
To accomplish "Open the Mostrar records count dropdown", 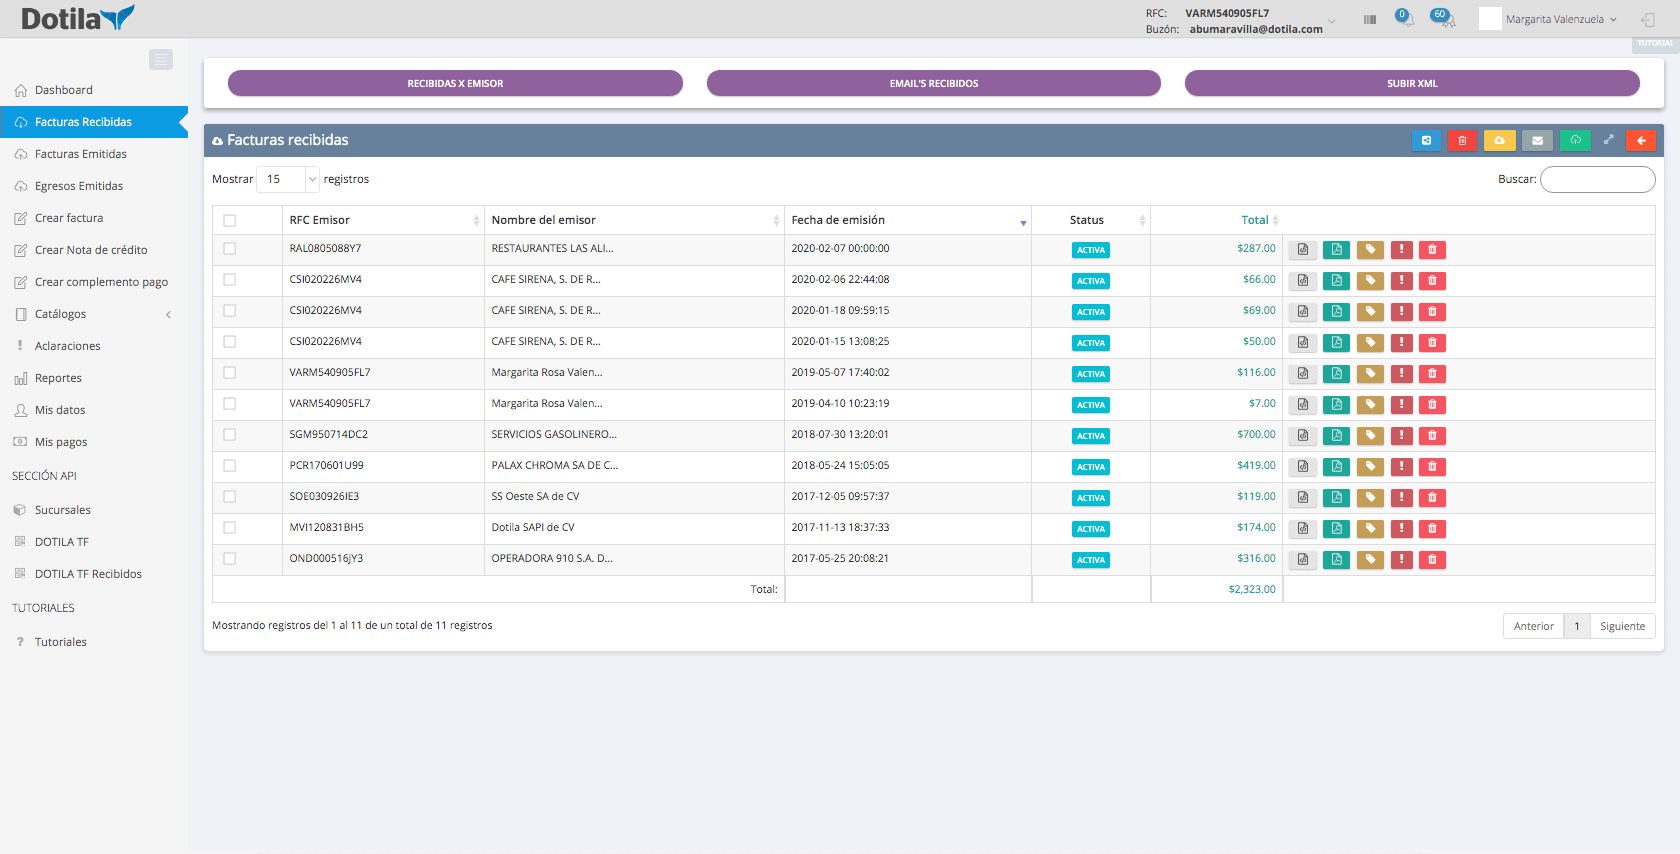I will click(x=288, y=179).
